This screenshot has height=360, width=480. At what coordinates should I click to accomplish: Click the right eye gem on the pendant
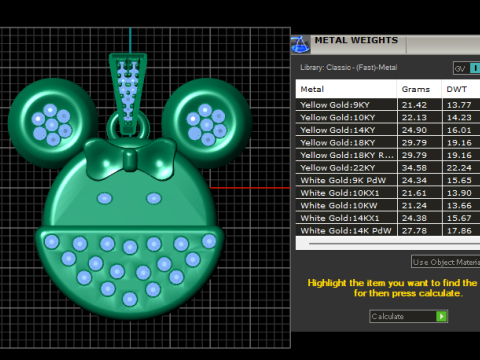tap(154, 198)
